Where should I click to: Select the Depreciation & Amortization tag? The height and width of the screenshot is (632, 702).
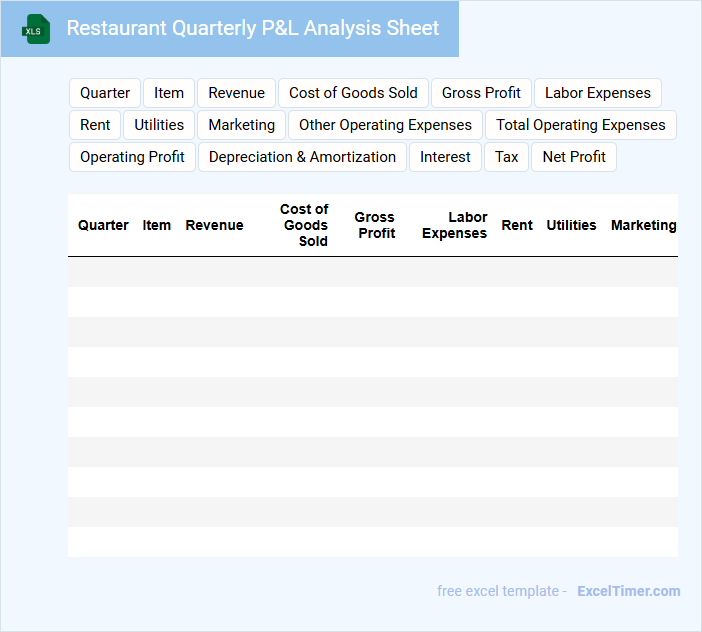coord(302,157)
